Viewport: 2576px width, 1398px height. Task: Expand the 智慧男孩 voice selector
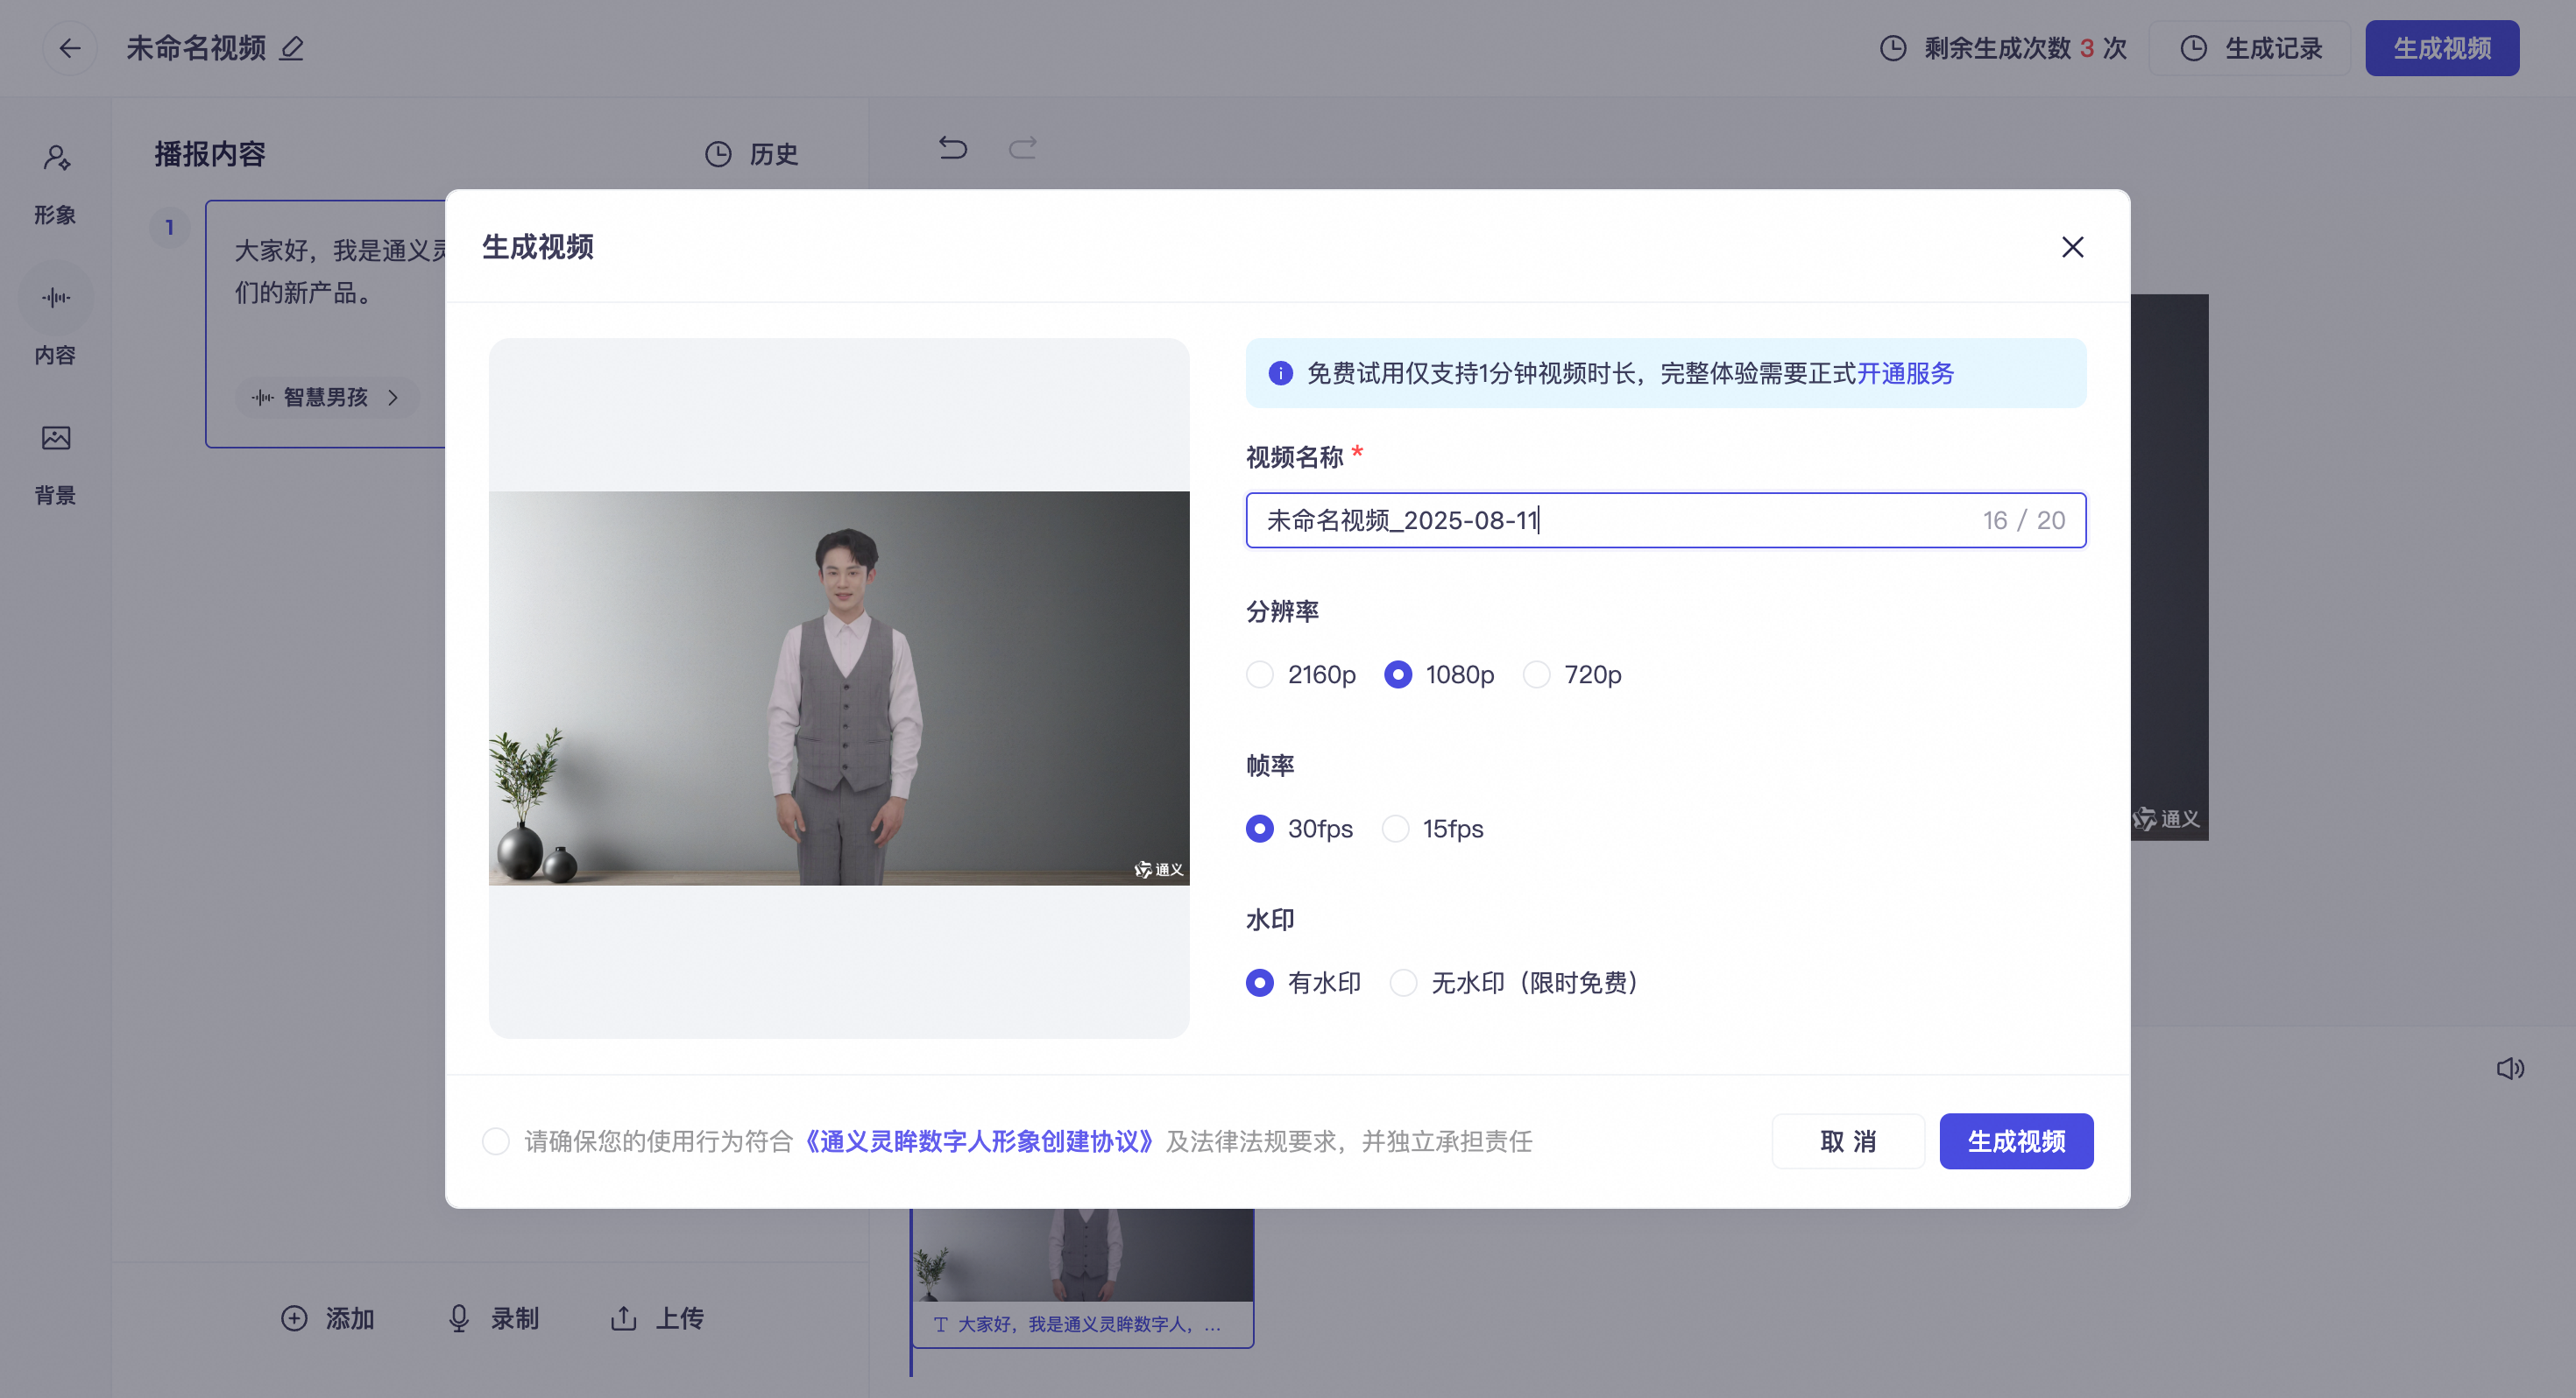pyautogui.click(x=326, y=397)
